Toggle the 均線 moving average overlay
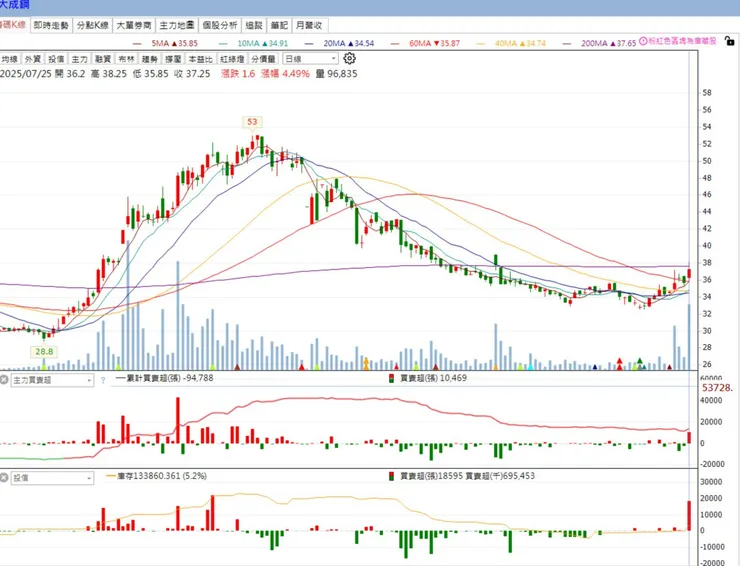The height and width of the screenshot is (566, 740). (x=9, y=59)
